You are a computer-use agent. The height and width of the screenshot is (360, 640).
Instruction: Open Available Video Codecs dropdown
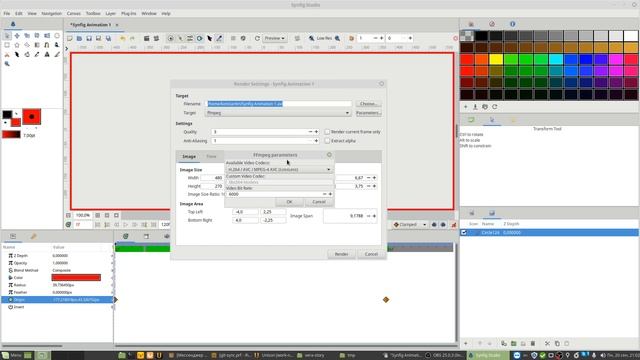(279, 169)
